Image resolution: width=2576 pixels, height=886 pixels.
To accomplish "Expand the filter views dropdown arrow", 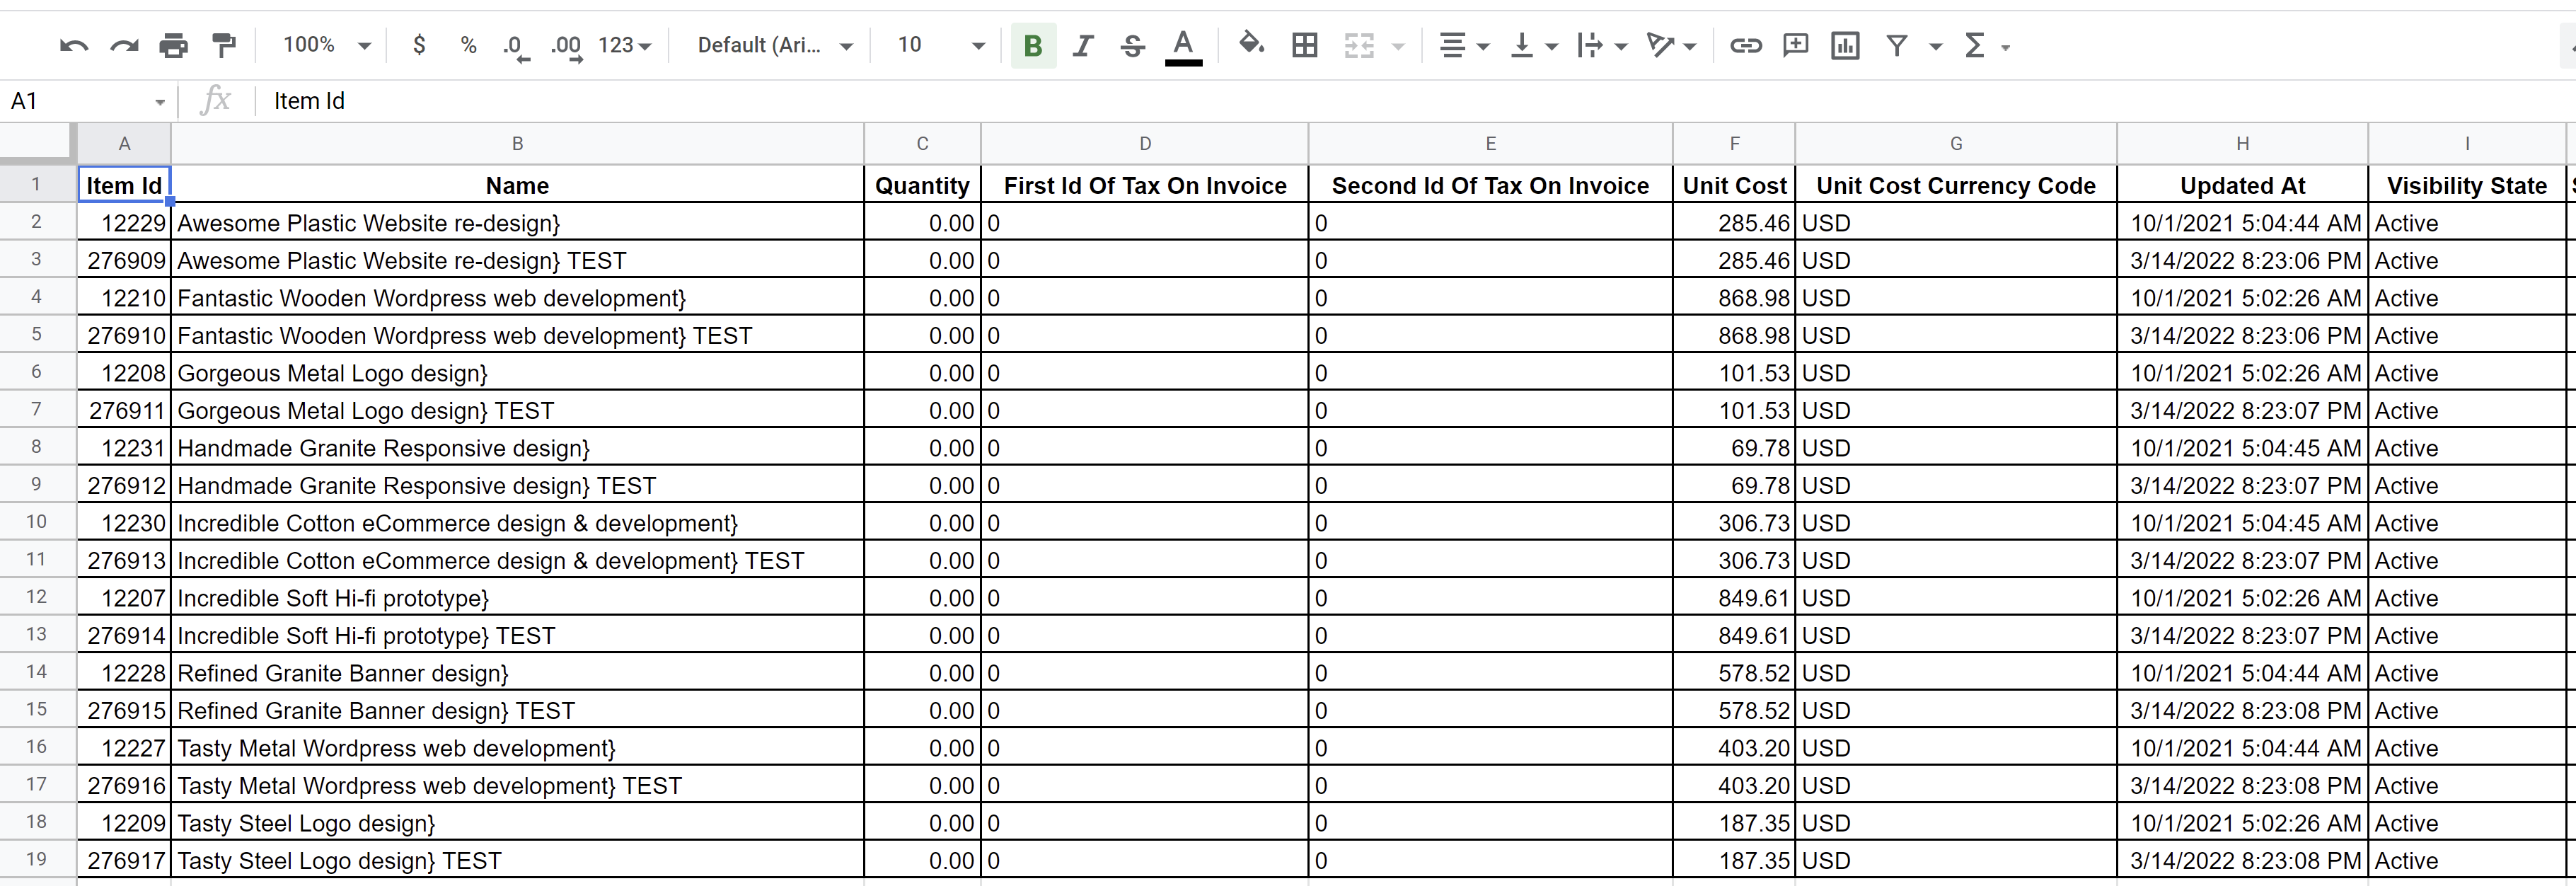I will point(1935,46).
